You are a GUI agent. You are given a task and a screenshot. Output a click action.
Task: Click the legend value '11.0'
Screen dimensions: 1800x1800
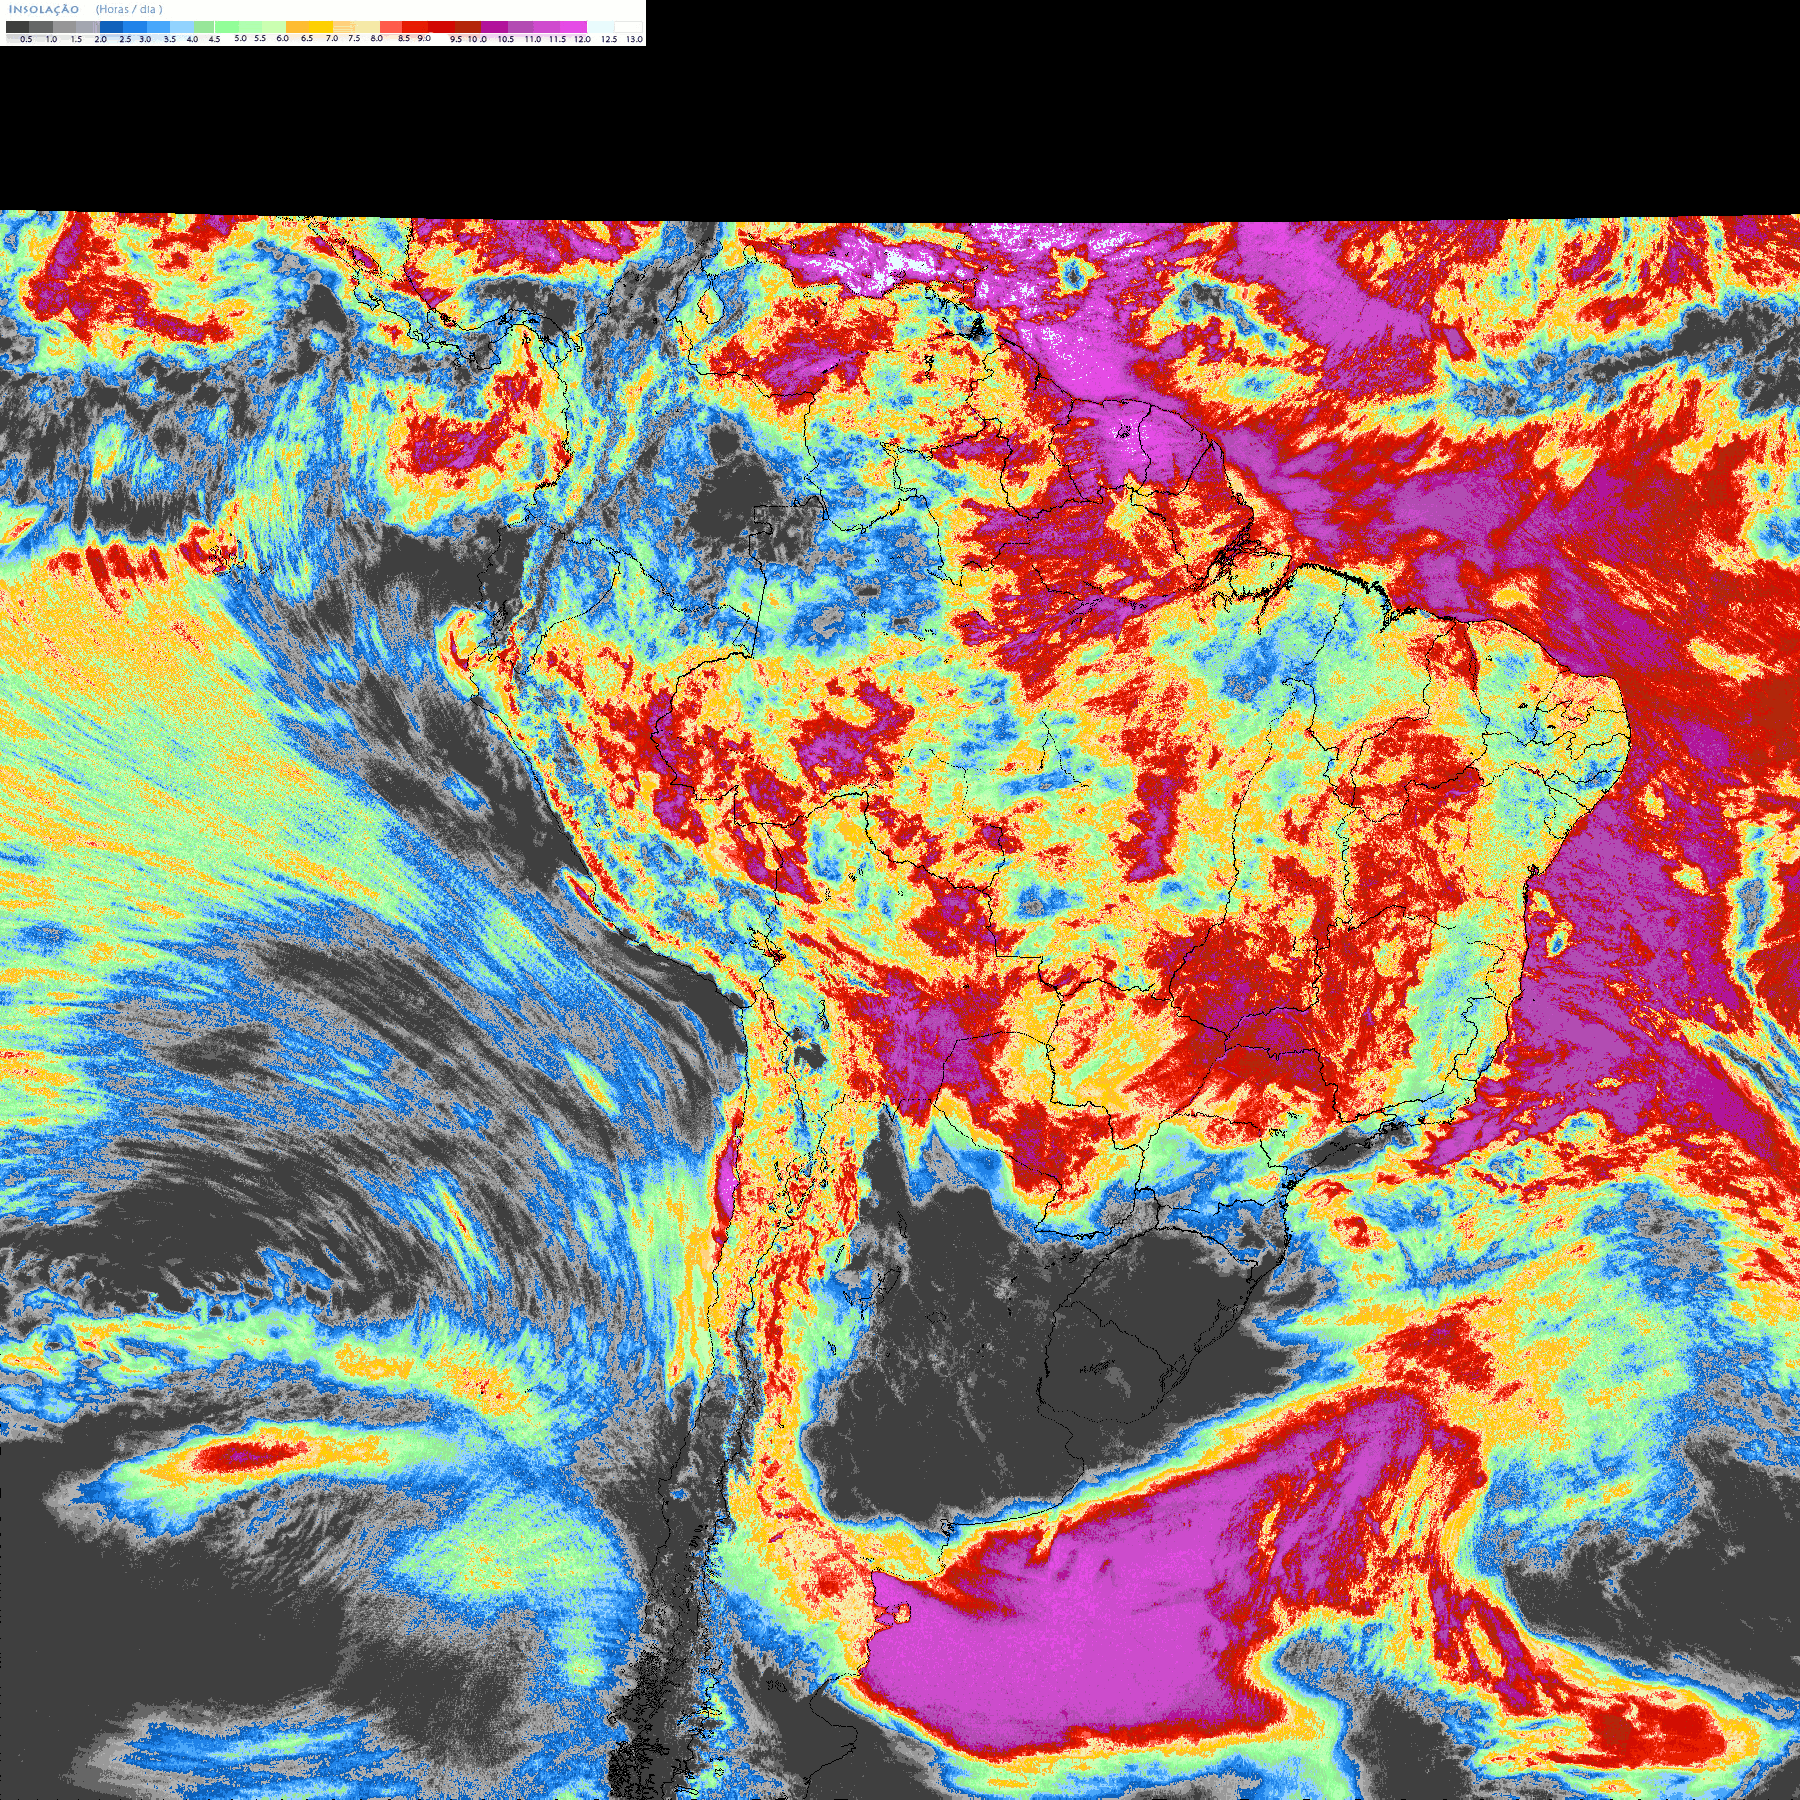coord(533,39)
